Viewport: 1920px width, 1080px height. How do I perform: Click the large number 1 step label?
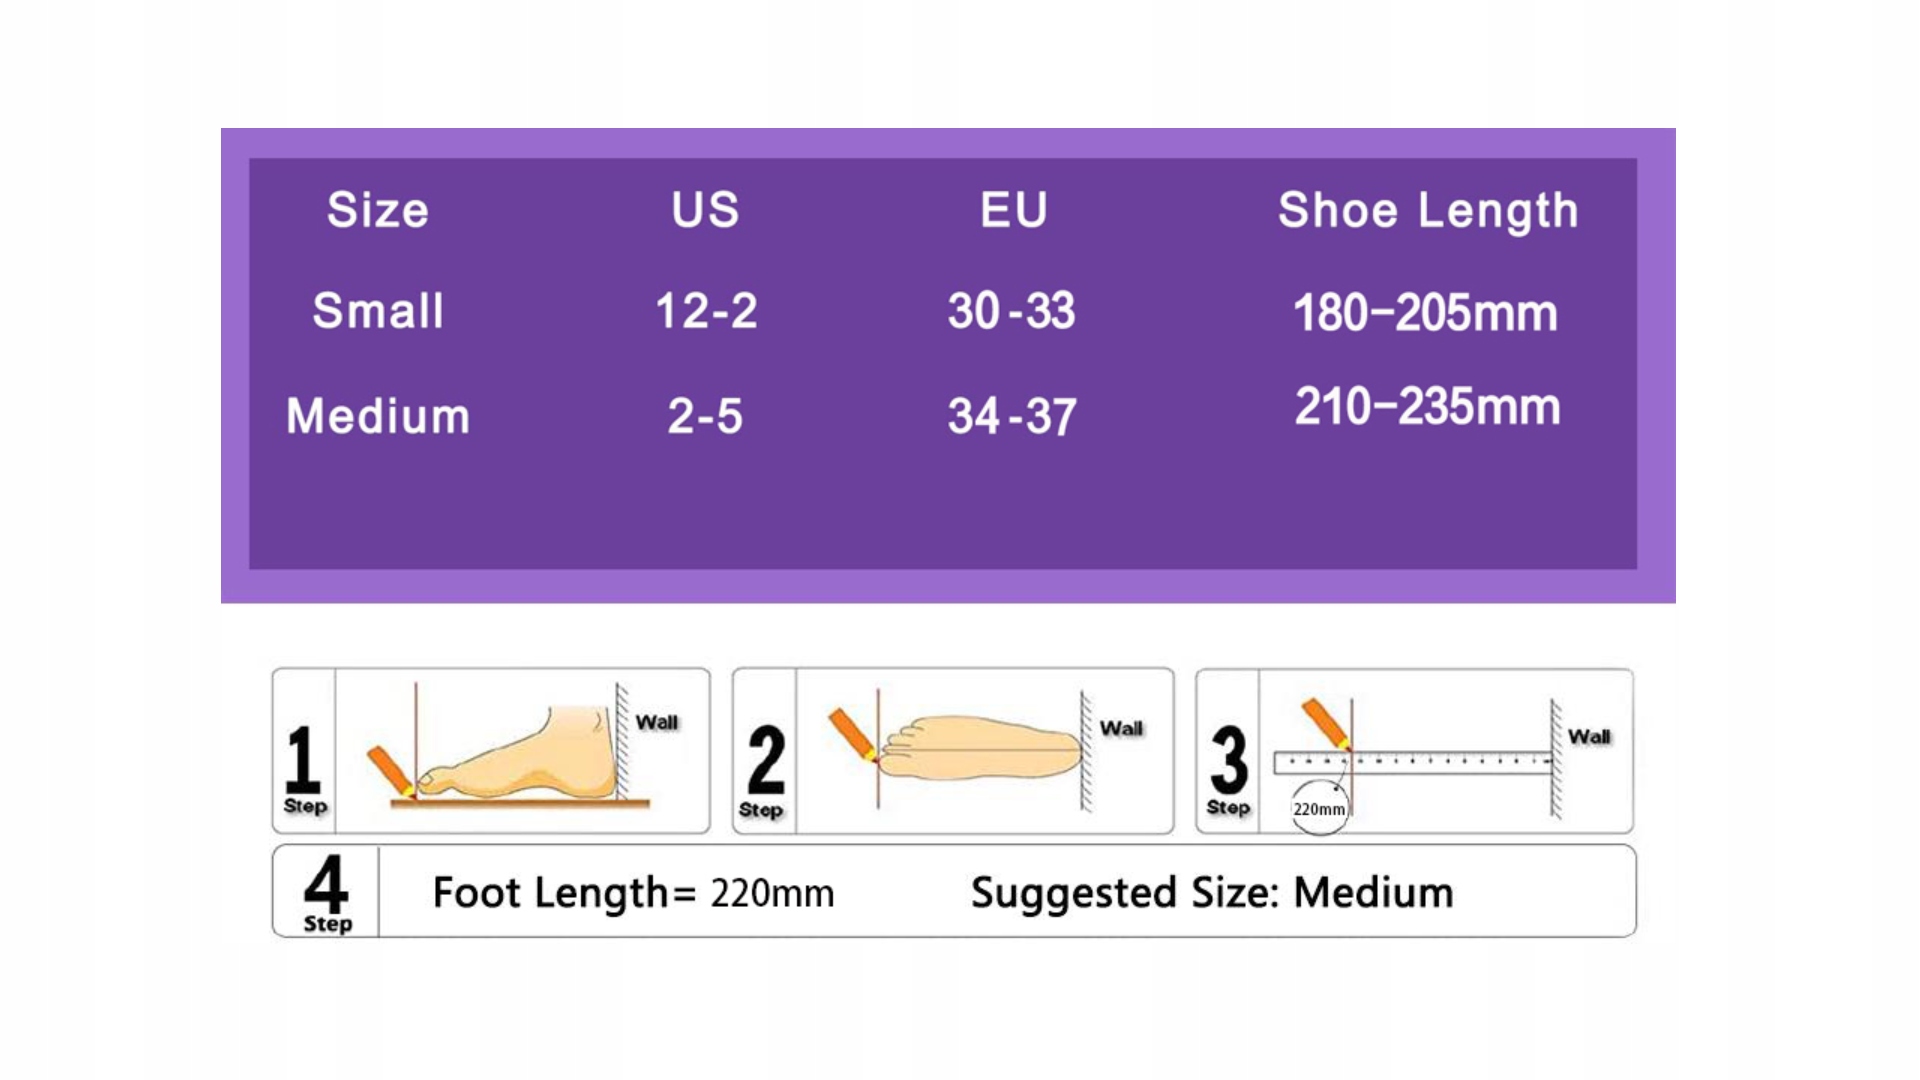pos(302,760)
